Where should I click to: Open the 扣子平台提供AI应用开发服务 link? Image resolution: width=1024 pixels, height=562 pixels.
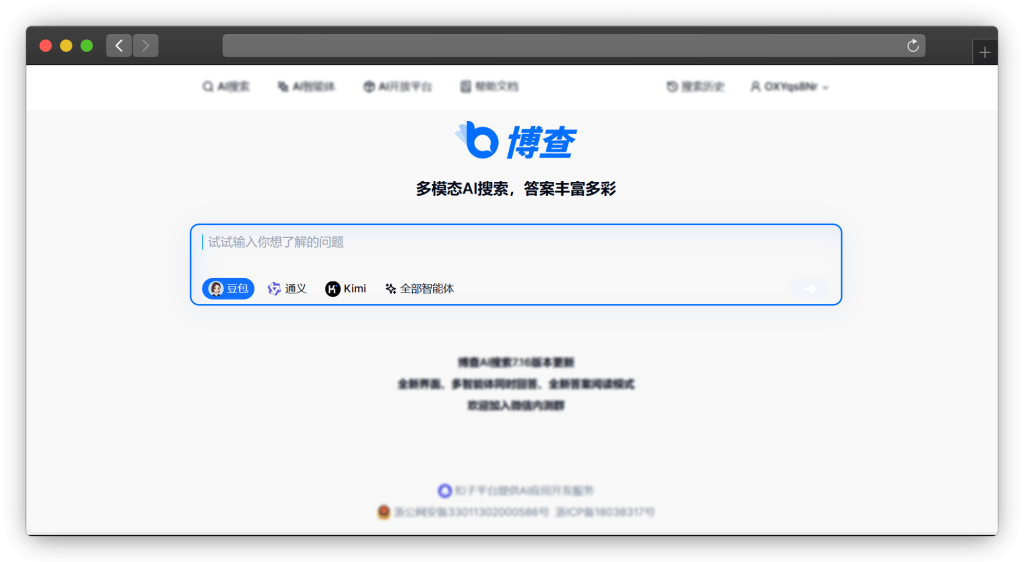(515, 490)
